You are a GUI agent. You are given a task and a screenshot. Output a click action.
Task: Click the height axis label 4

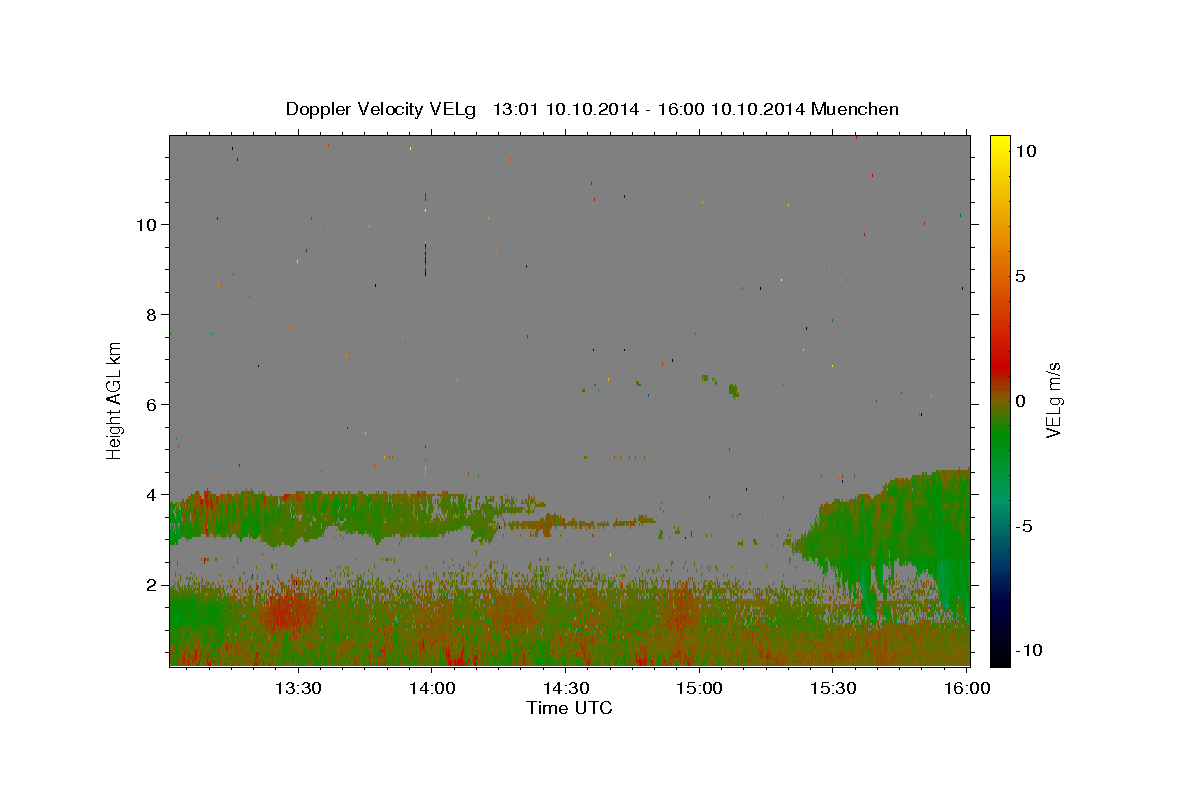[152, 494]
